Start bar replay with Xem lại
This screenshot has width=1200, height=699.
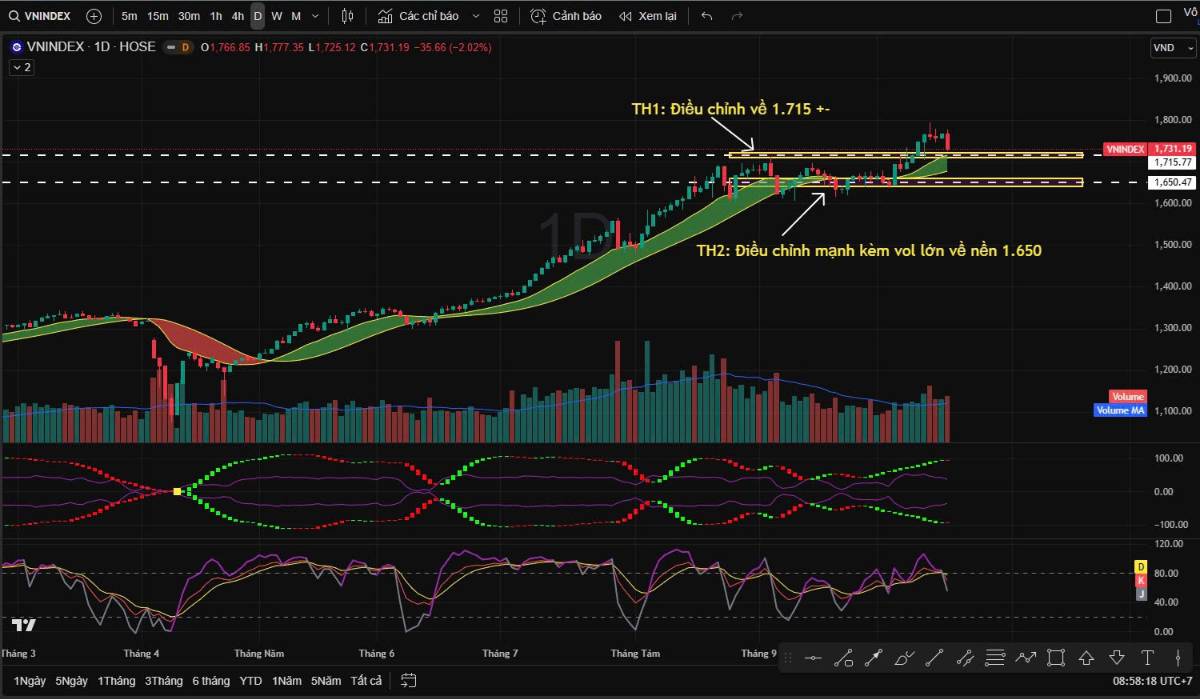point(647,16)
